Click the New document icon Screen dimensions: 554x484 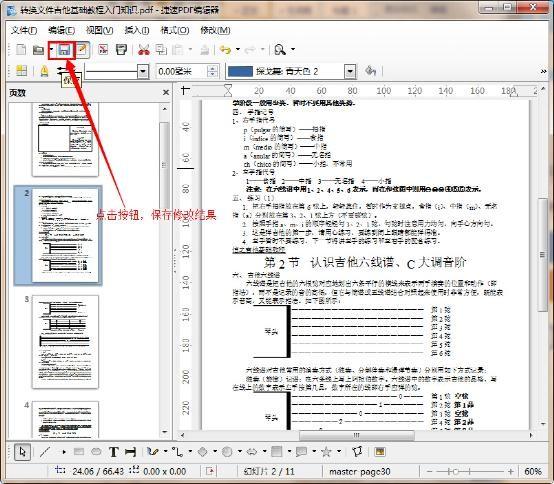pyautogui.click(x=21, y=50)
